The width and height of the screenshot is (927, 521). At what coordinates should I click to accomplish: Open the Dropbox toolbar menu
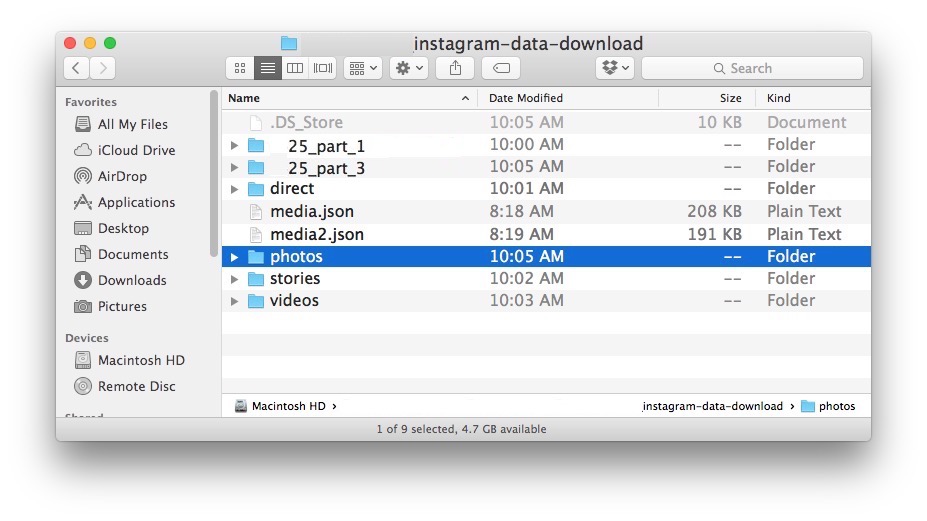[615, 68]
